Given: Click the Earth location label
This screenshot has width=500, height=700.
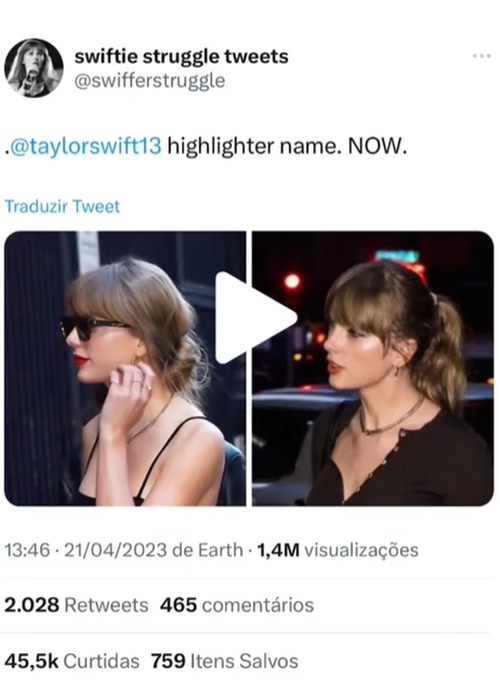Looking at the screenshot, I should pyautogui.click(x=221, y=550).
